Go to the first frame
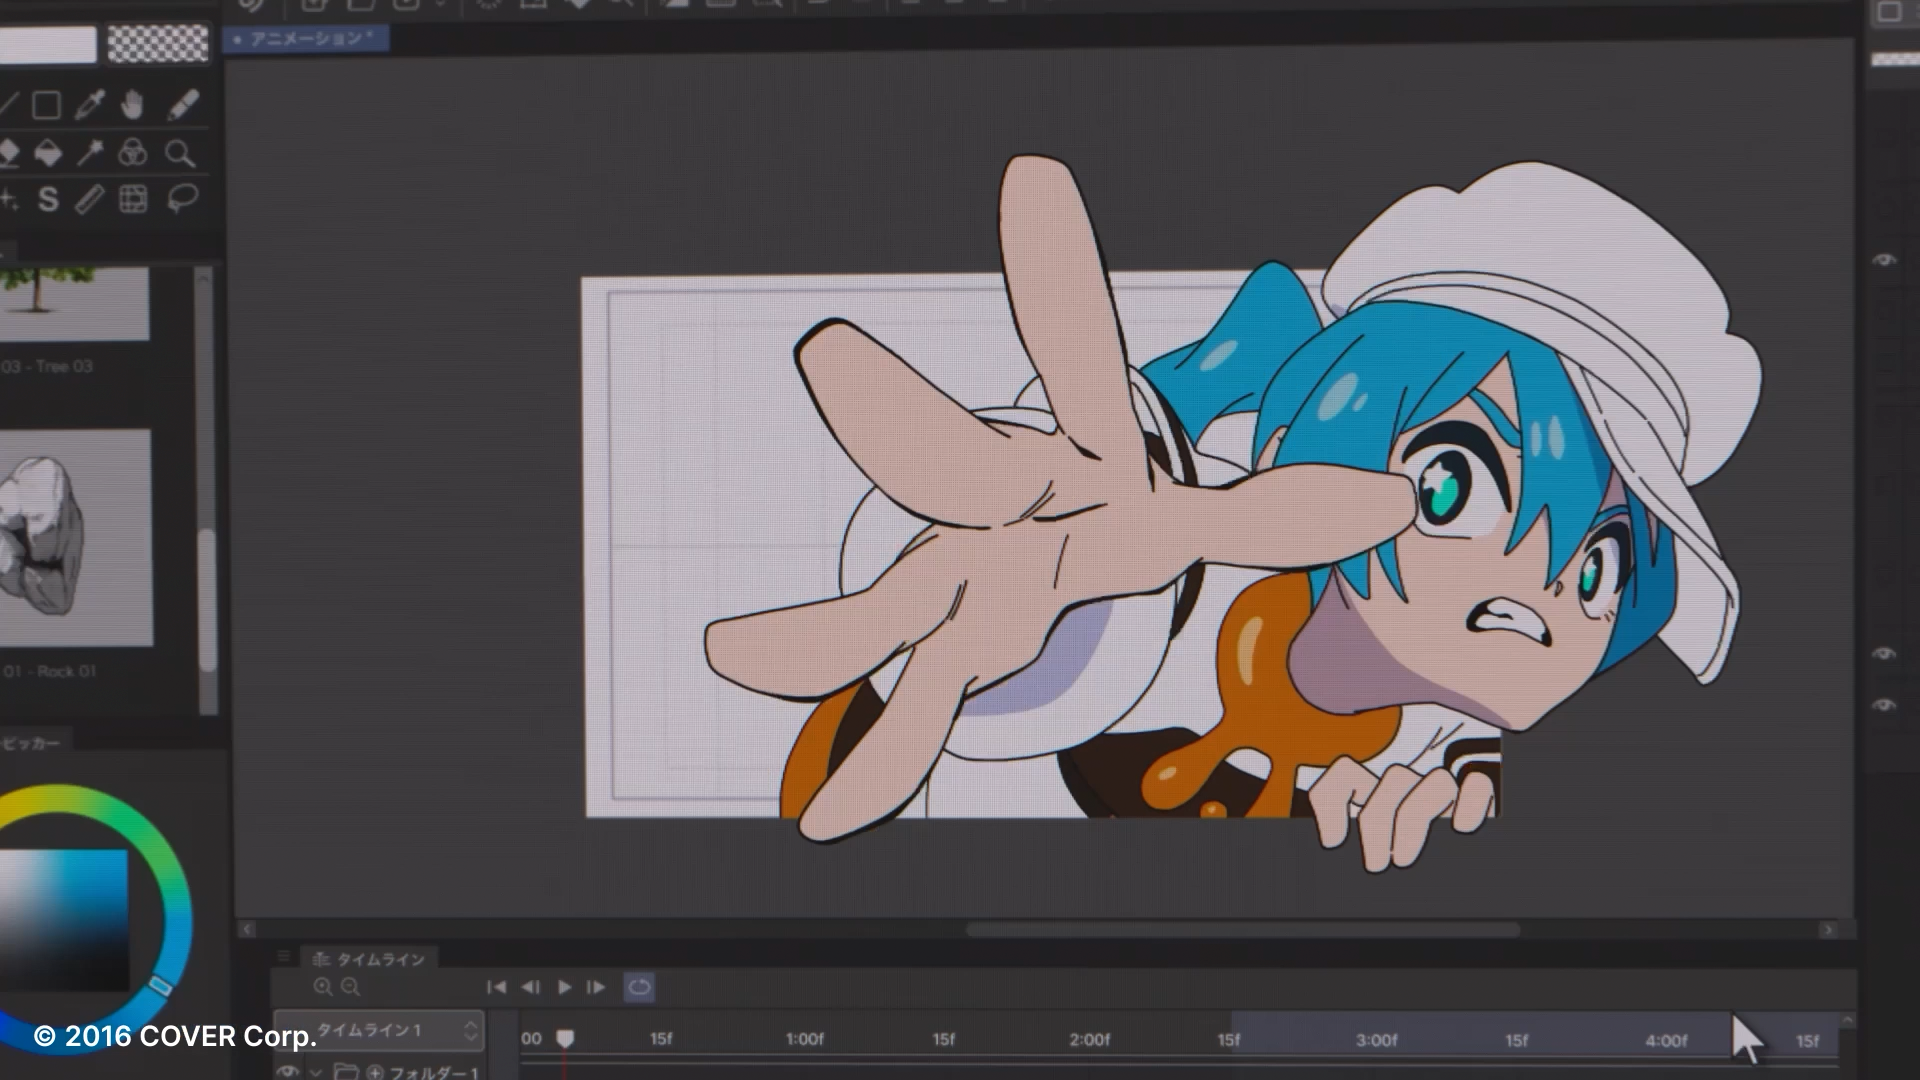The image size is (1920, 1080). 496,987
